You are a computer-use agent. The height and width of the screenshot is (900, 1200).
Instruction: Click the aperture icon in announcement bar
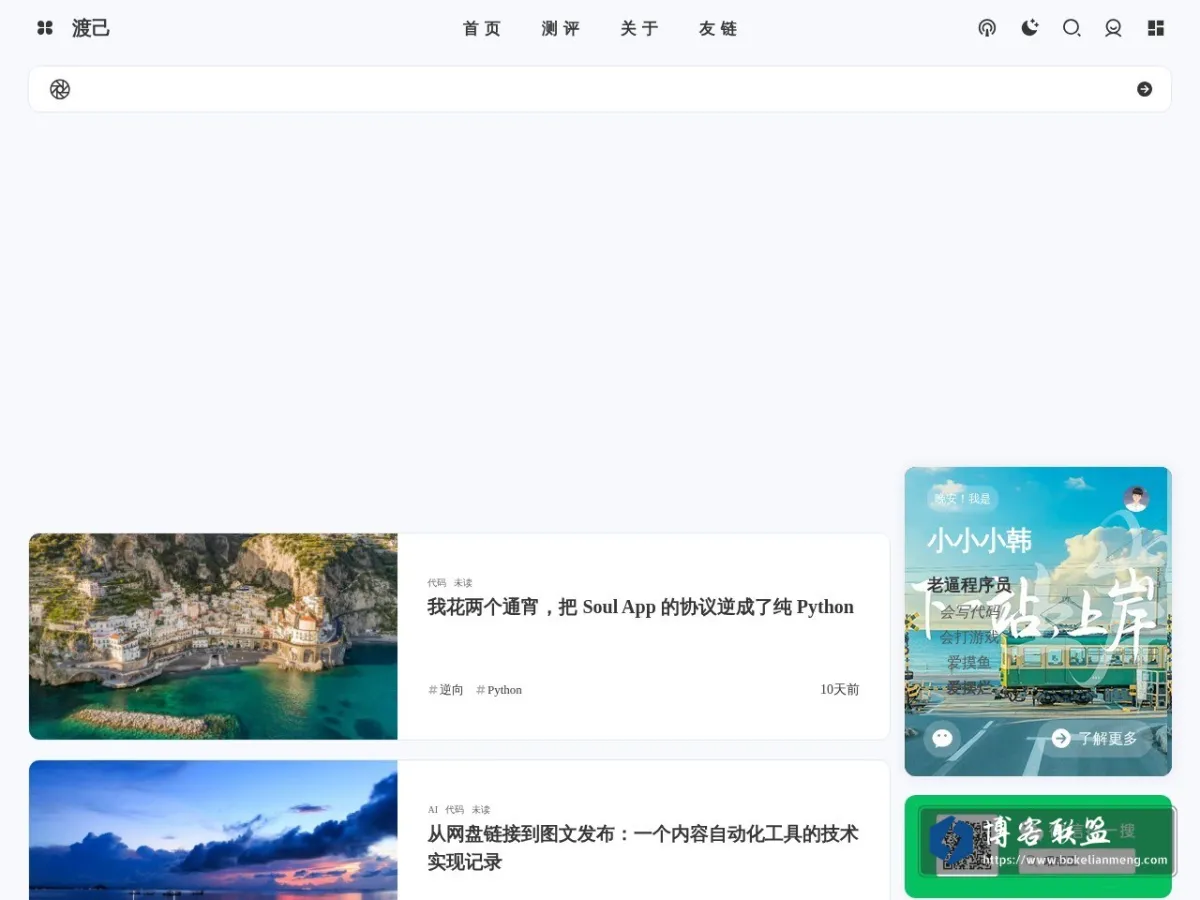click(x=60, y=89)
